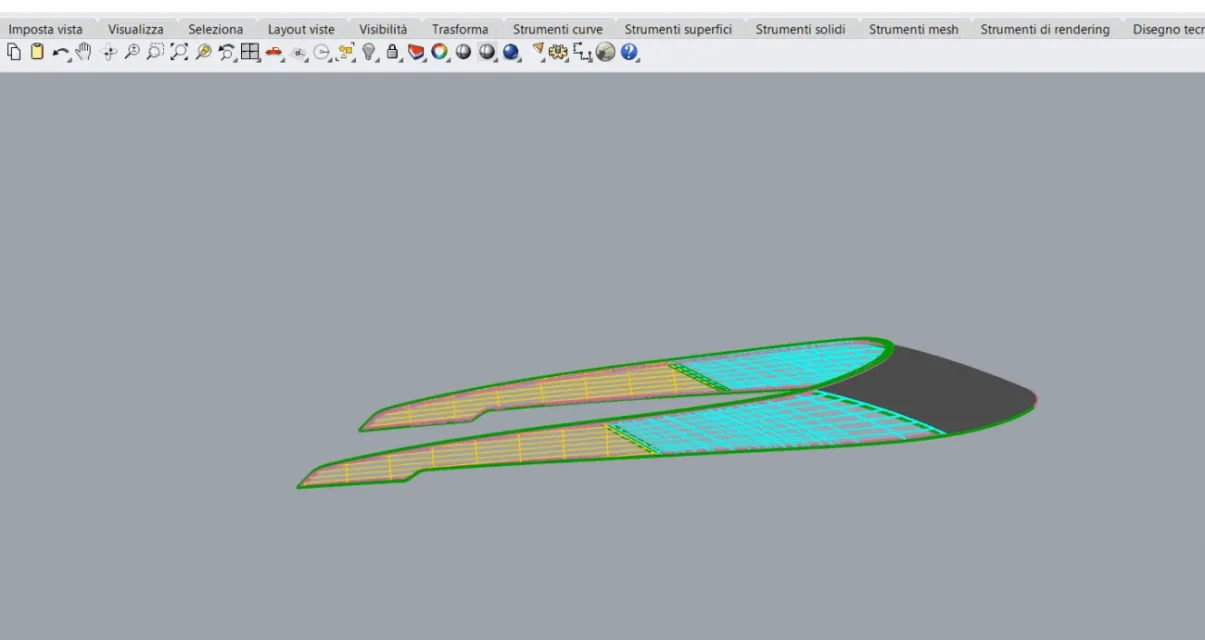The width and height of the screenshot is (1205, 640).
Task: Click the Zoom extents icon
Action: point(179,52)
